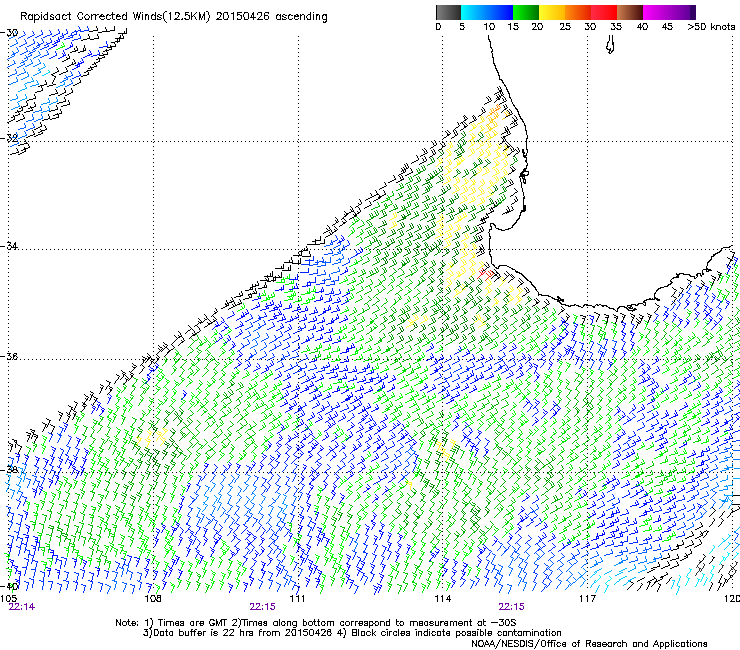Click the red wind barbs off the coast
Viewport: 740px width, 650px height.
pyautogui.click(x=486, y=272)
